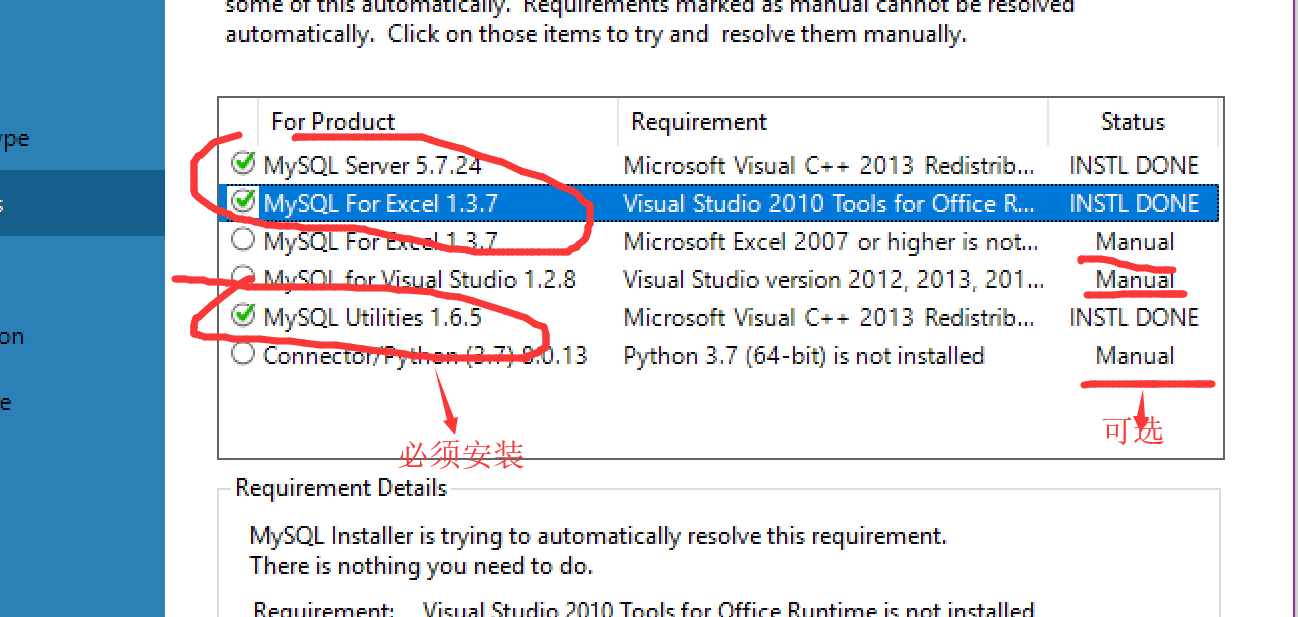Viewport: 1298px width, 617px height.
Task: Click the 'There is nothing you need to do' text
Action: (421, 566)
